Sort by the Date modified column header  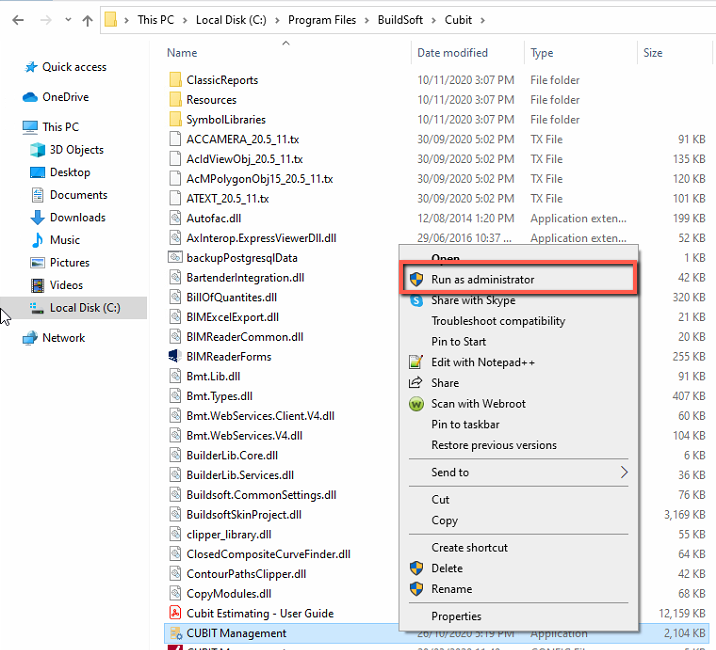(x=452, y=53)
